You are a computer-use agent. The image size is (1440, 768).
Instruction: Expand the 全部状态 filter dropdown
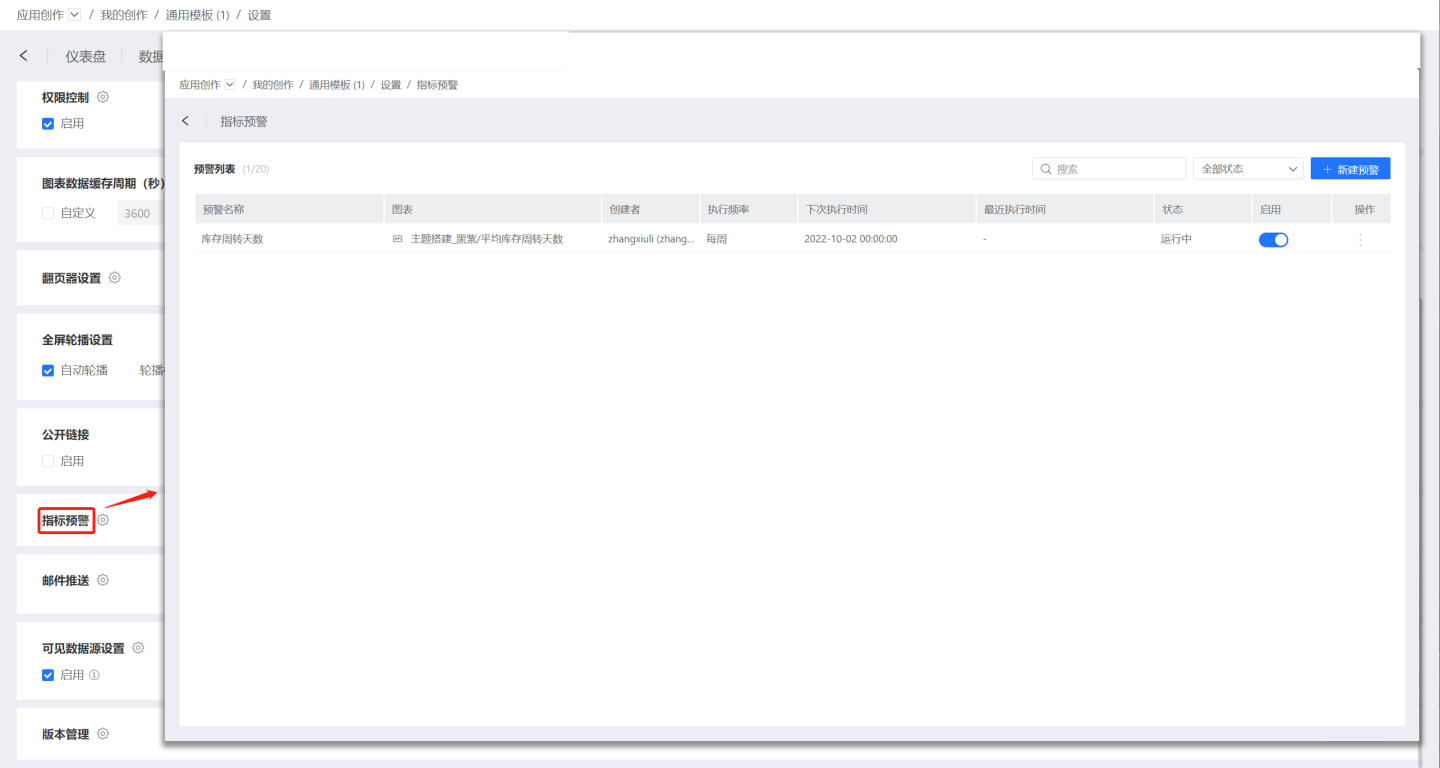tap(1248, 169)
